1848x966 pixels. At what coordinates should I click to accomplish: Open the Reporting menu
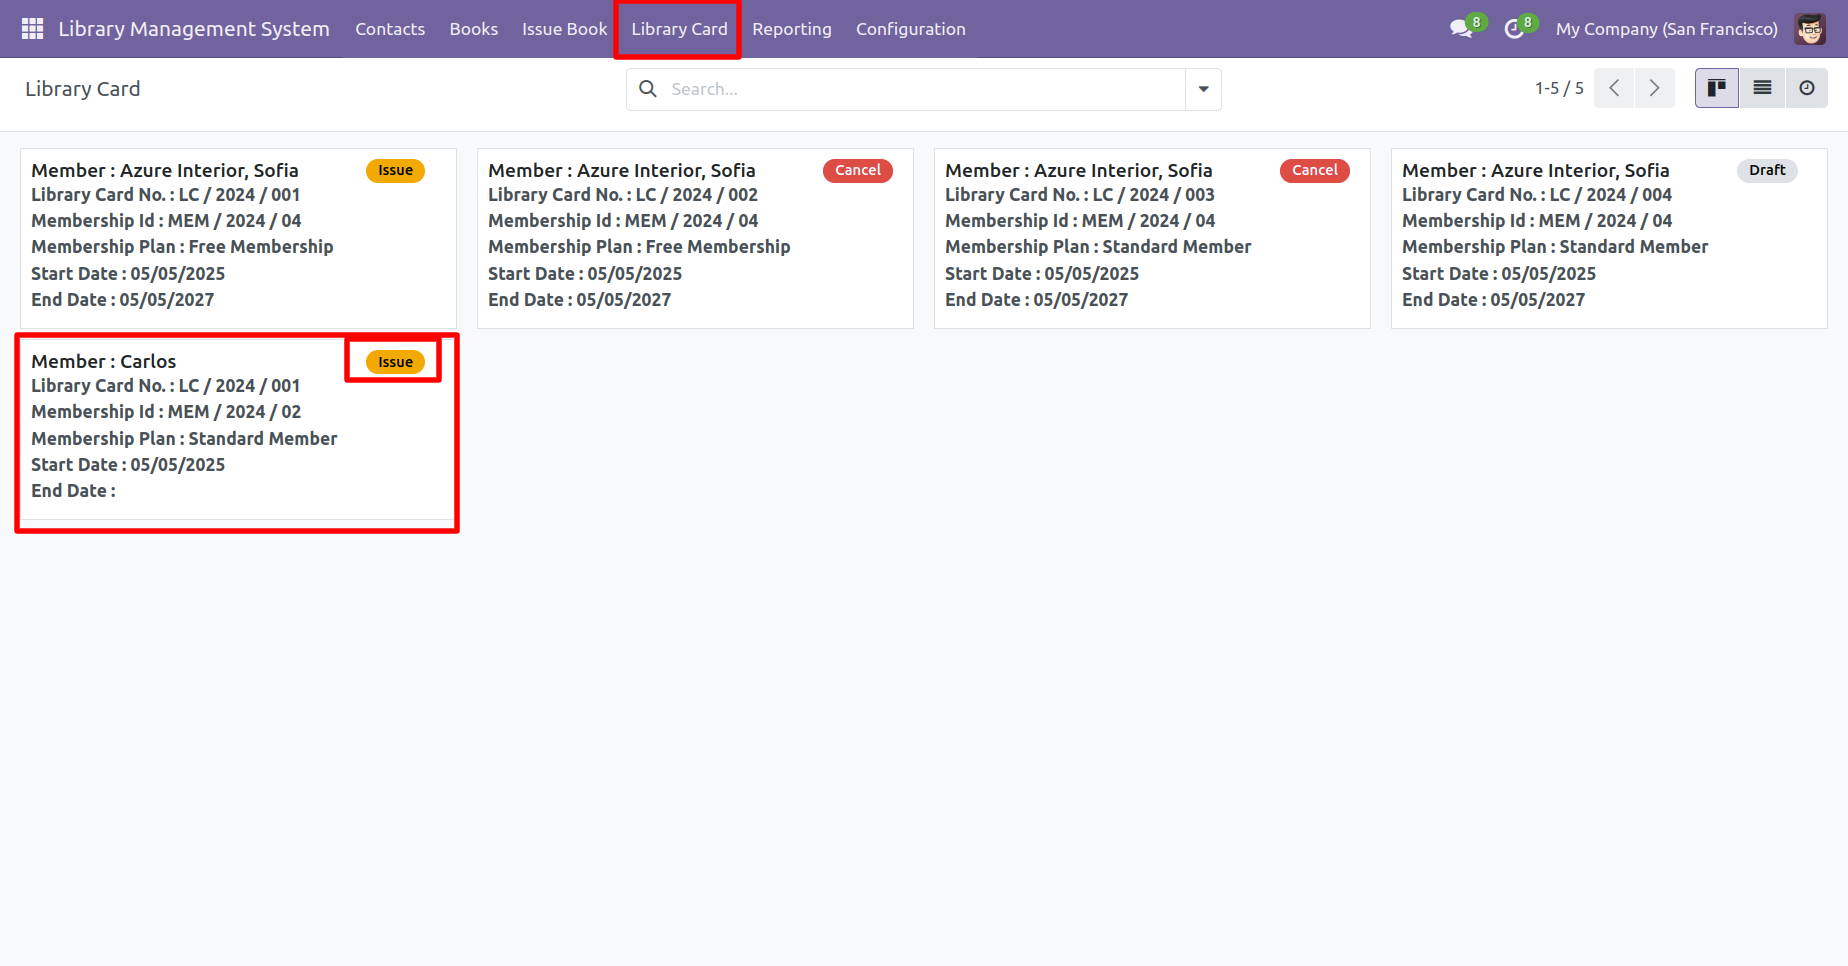791,29
